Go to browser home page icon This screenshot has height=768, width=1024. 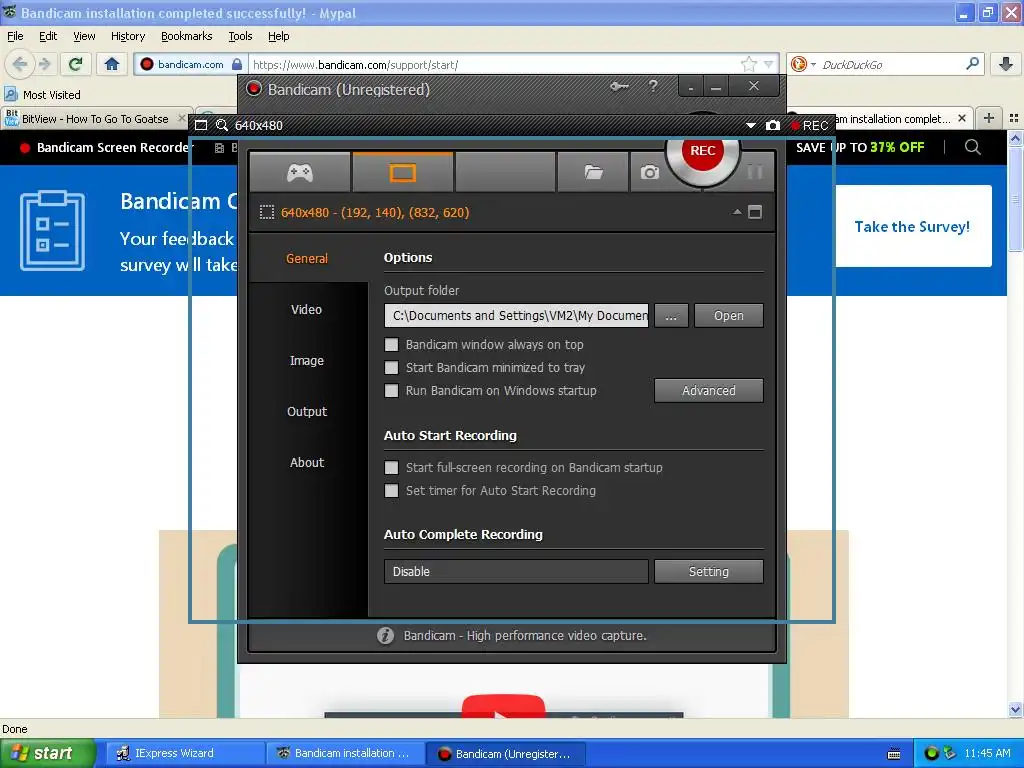click(112, 64)
